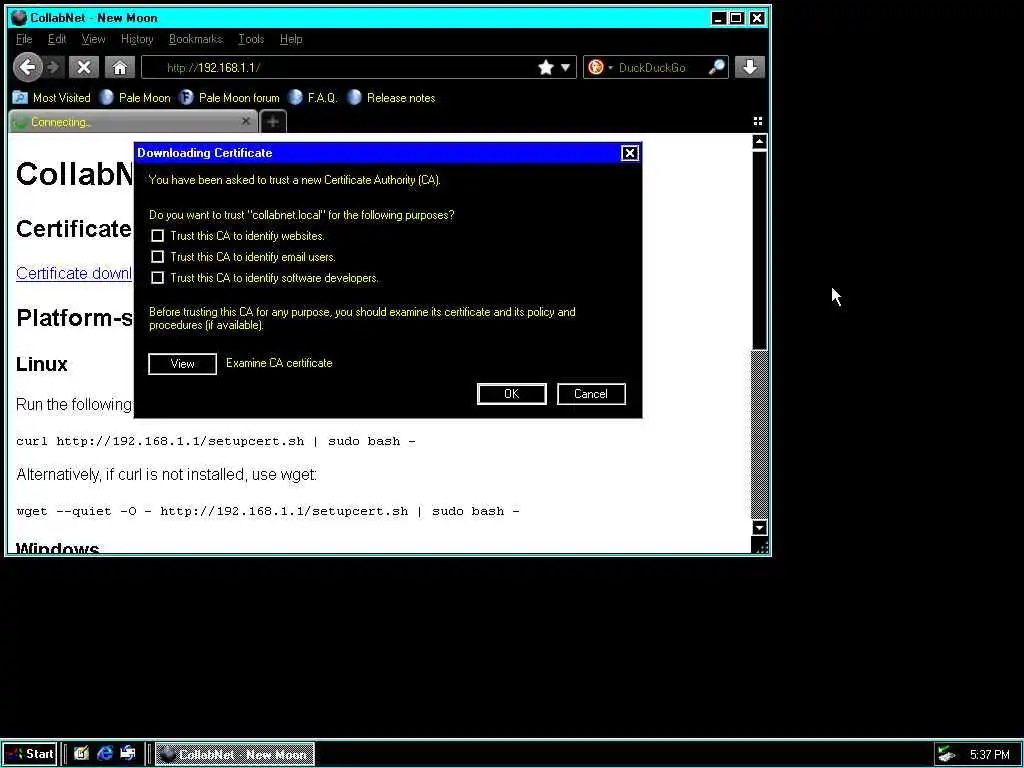Screen dimensions: 1024x768
Task: Click the Certificate download link on page
Action: pyautogui.click(x=74, y=273)
